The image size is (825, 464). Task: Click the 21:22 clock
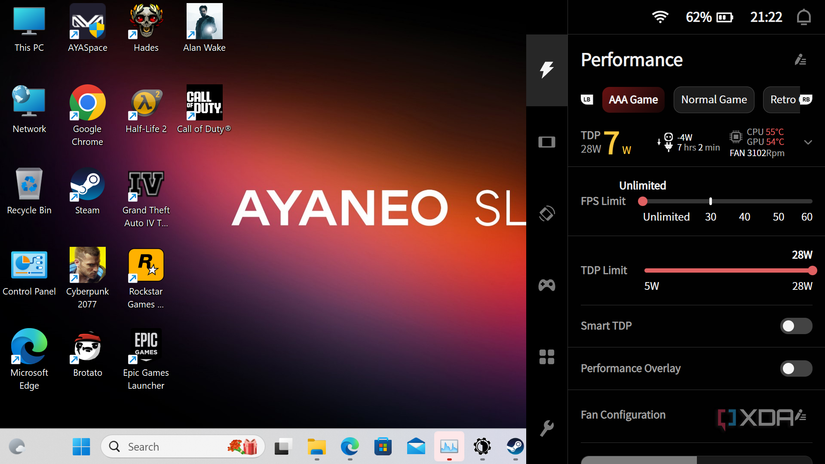coord(766,17)
